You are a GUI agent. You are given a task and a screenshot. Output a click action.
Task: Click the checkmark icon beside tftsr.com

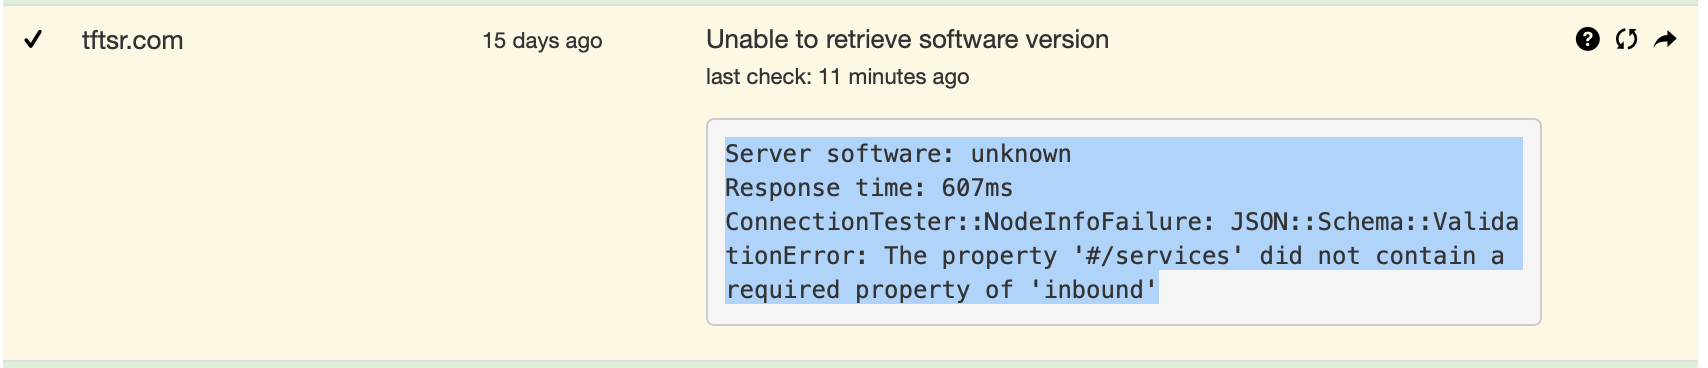33,39
